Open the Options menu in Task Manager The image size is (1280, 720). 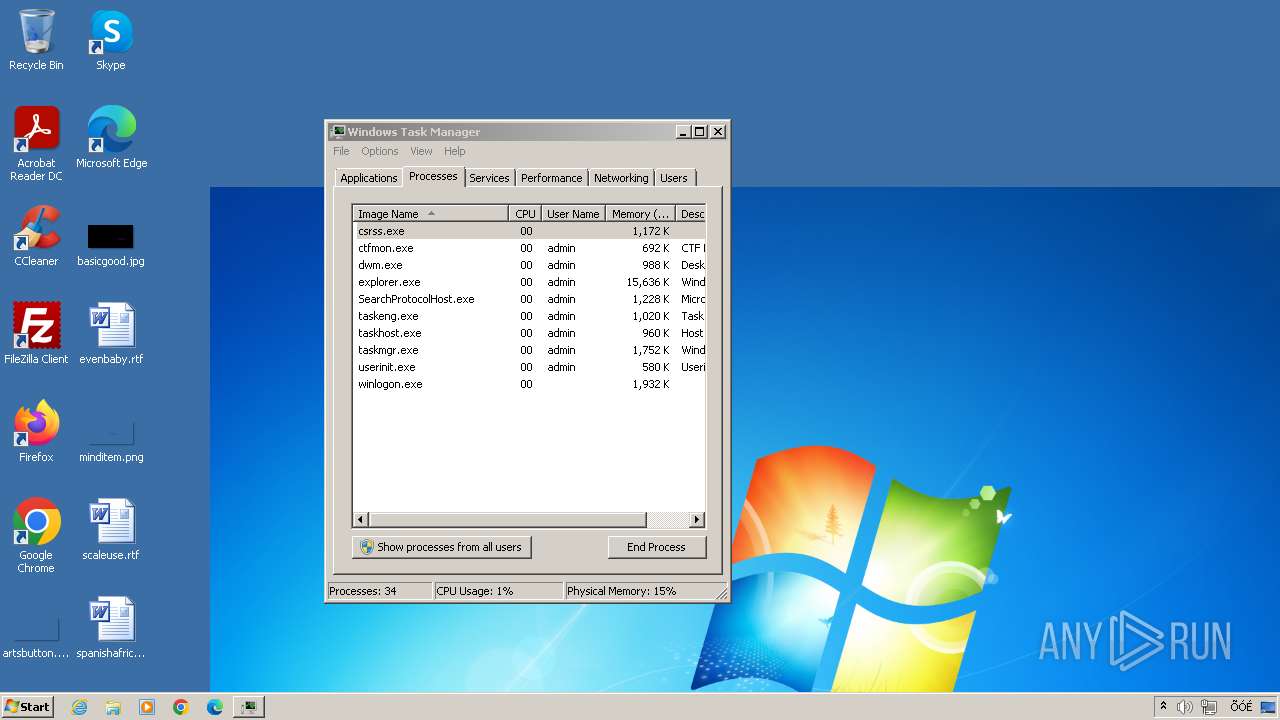[380, 151]
